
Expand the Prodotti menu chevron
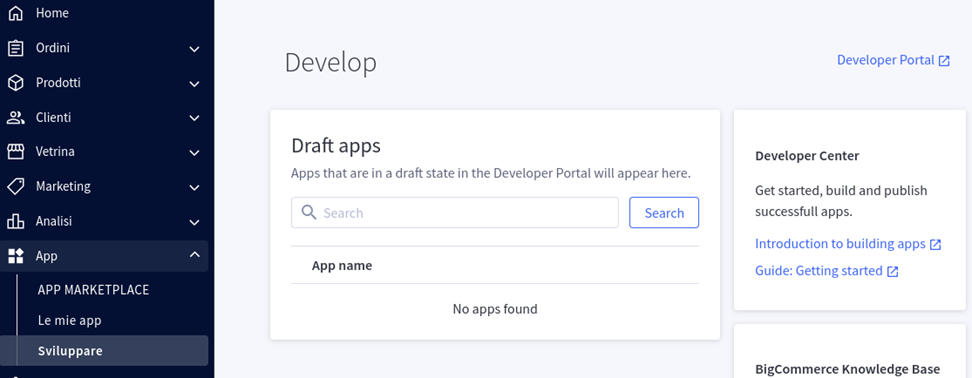point(194,84)
